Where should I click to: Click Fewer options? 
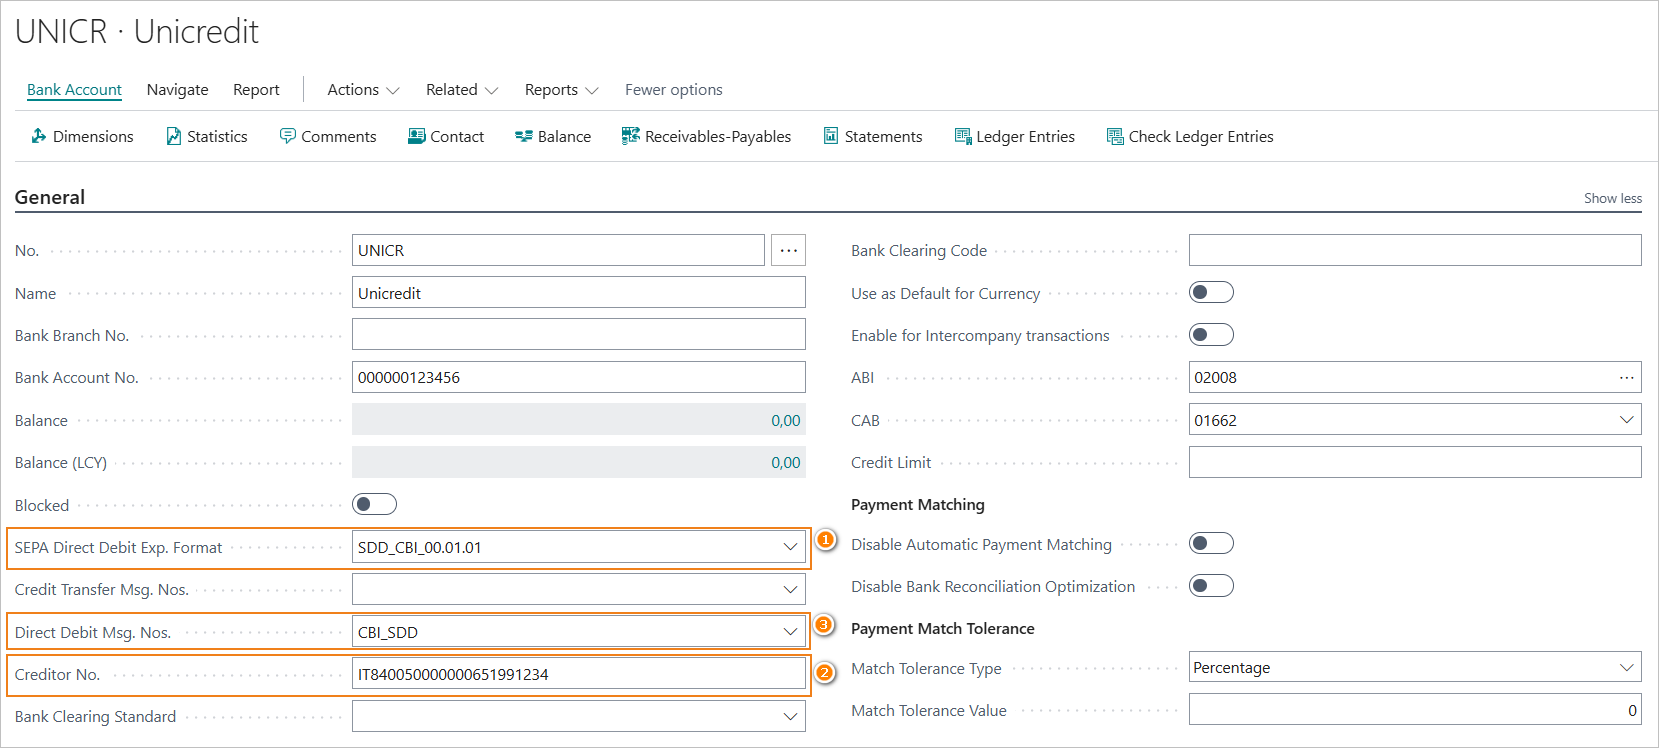[673, 90]
